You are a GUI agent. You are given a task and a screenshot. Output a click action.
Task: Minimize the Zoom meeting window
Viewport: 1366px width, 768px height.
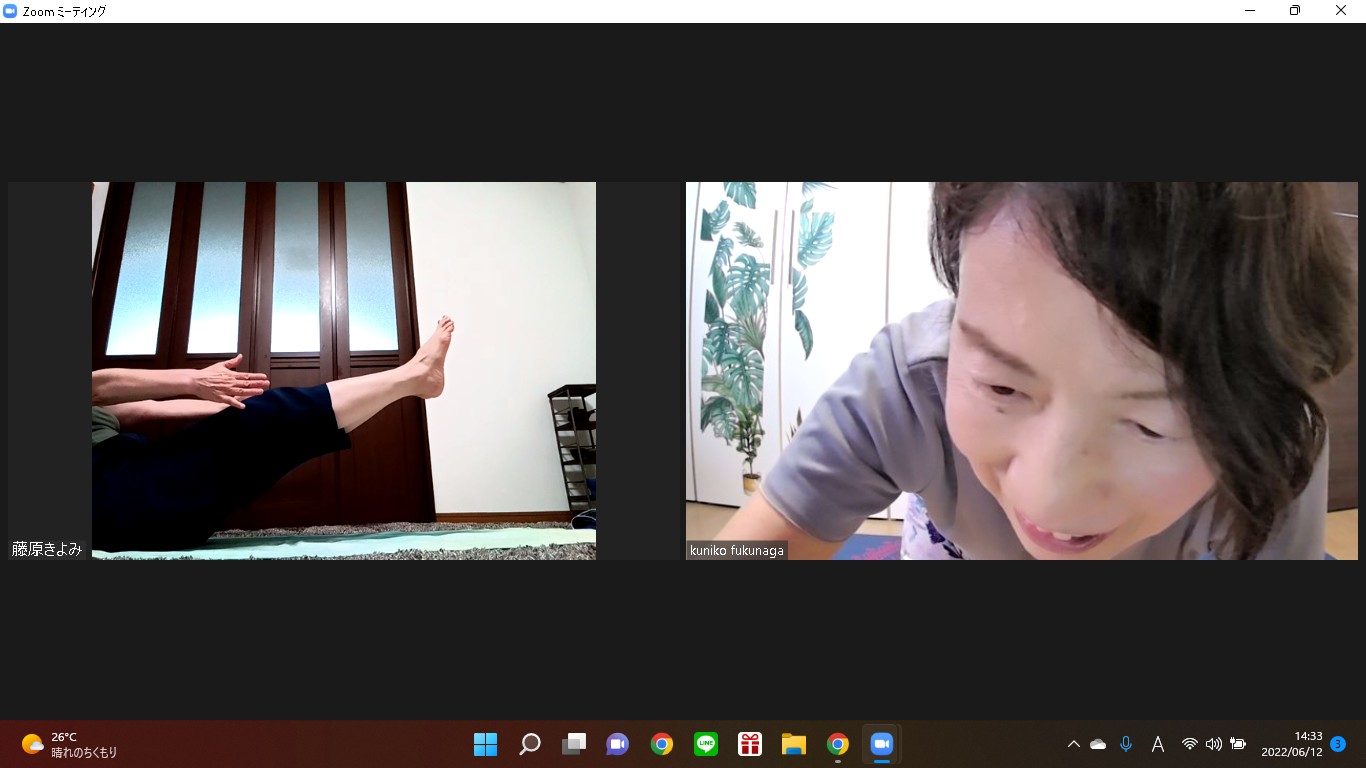click(1250, 11)
